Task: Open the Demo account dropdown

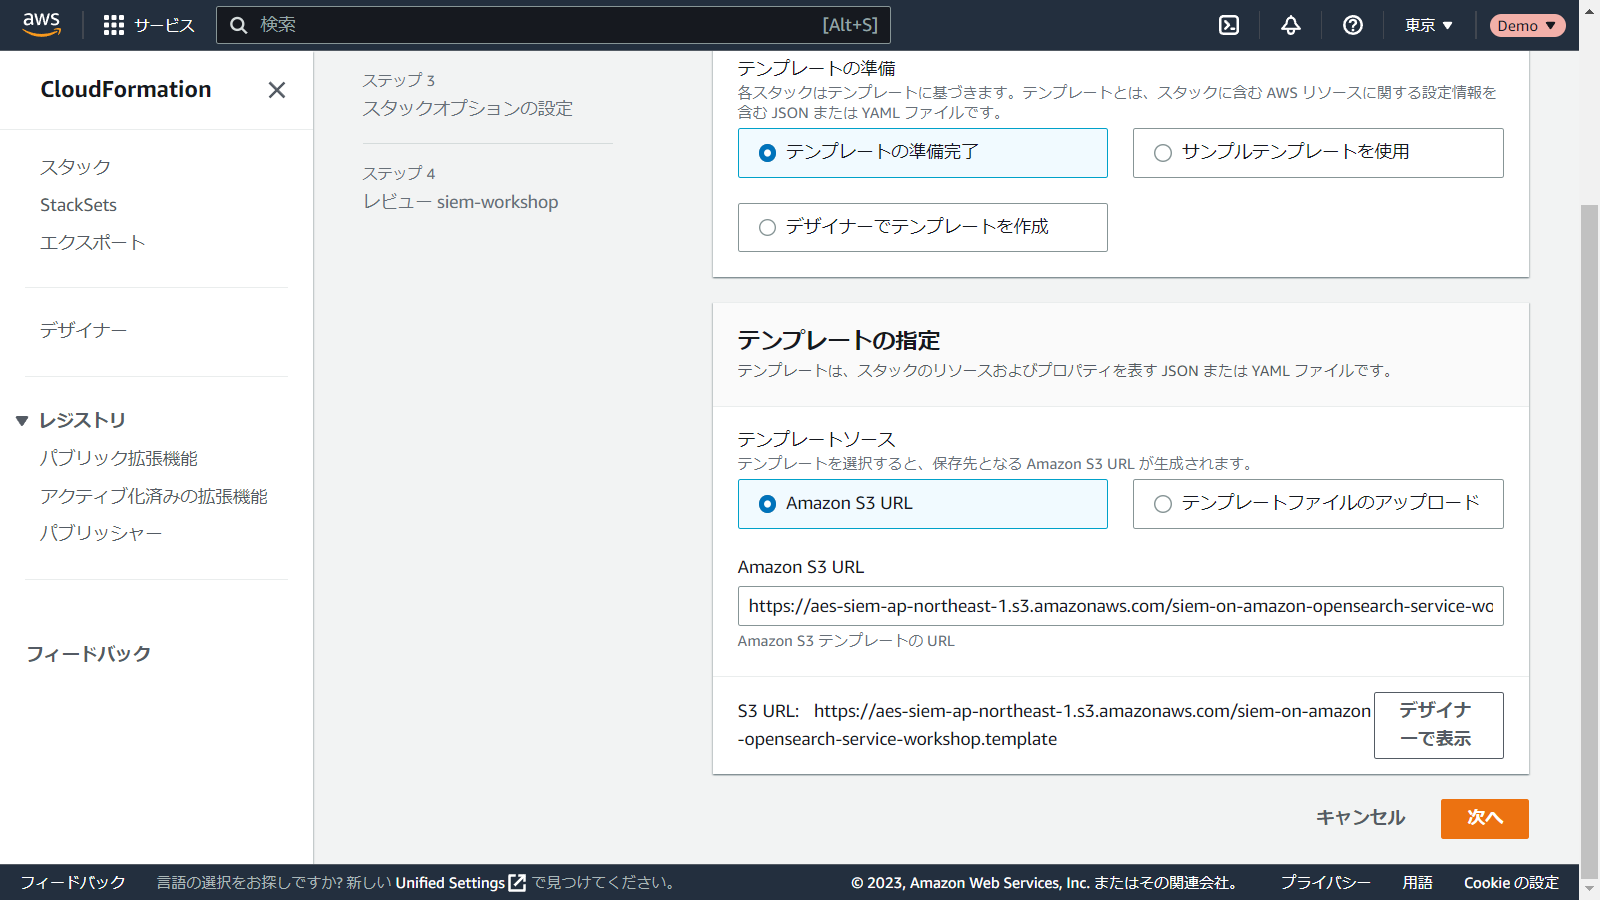Action: pyautogui.click(x=1526, y=25)
